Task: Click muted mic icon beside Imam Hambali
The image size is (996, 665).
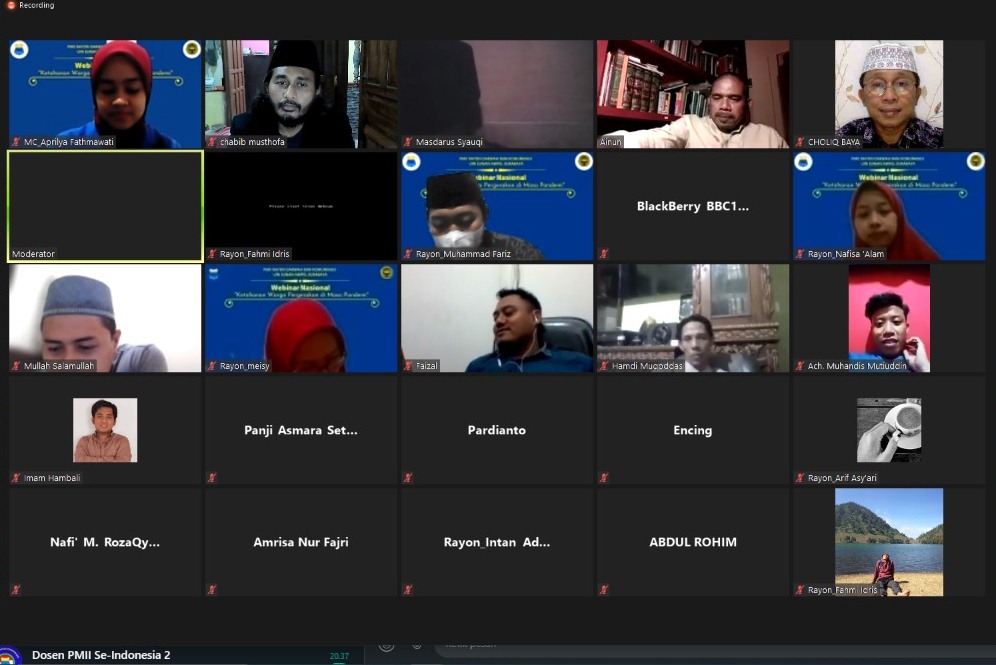Action: (x=16, y=478)
